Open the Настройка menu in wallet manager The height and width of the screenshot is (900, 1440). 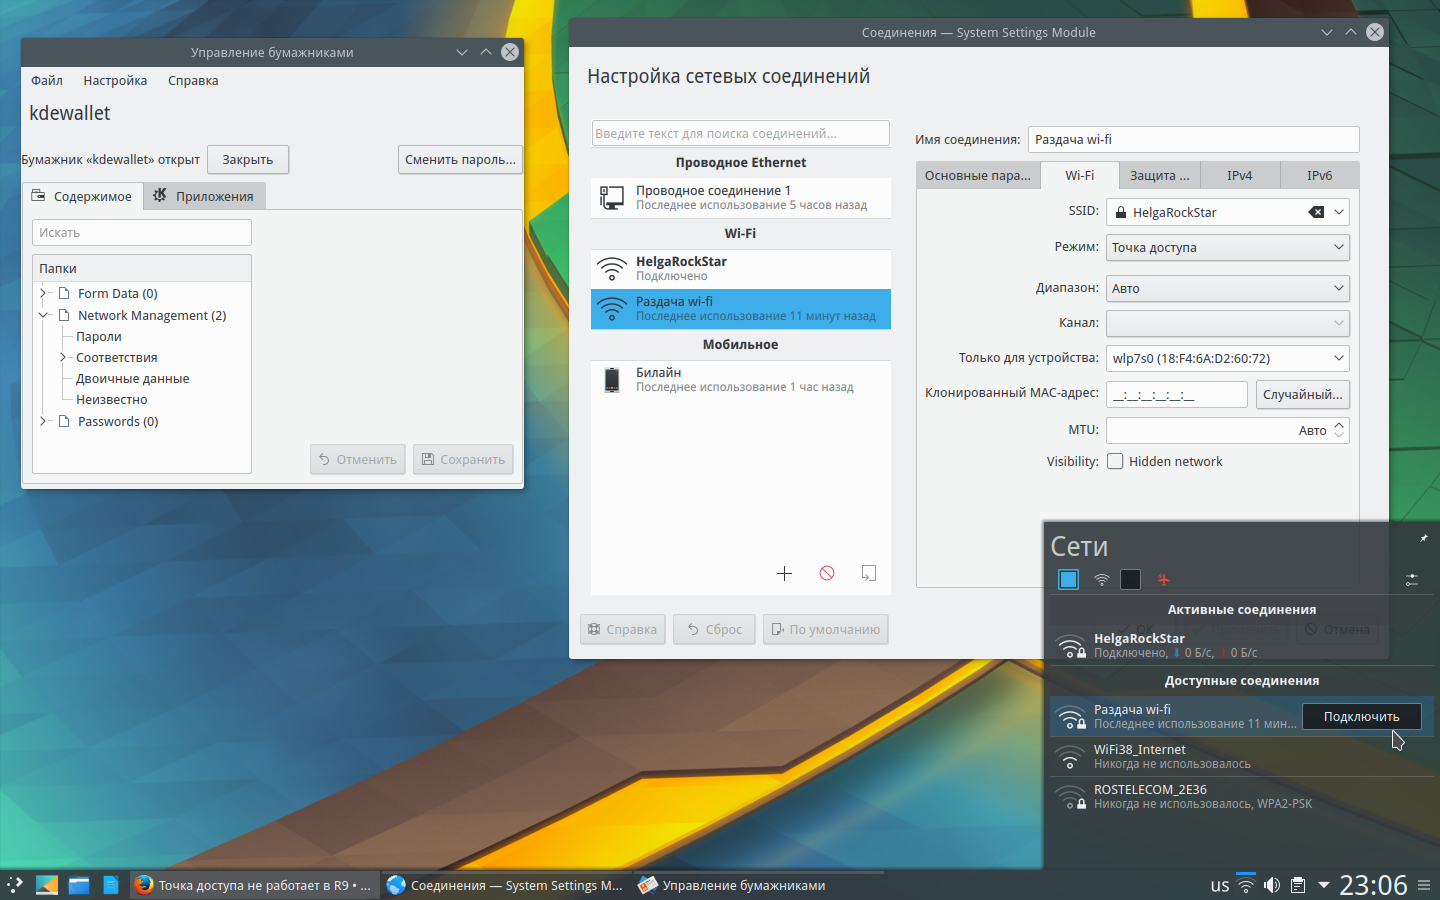click(x=115, y=81)
